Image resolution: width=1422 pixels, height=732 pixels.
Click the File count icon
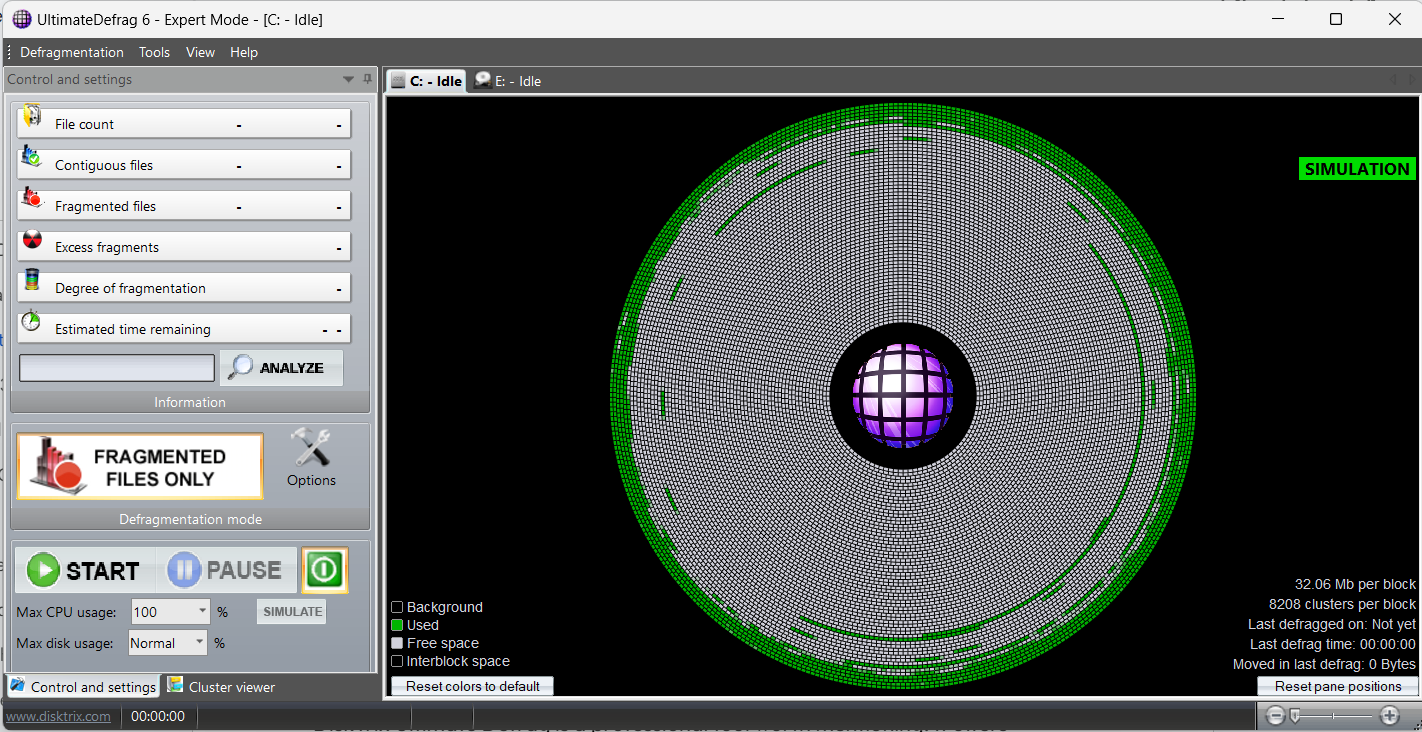click(x=32, y=116)
